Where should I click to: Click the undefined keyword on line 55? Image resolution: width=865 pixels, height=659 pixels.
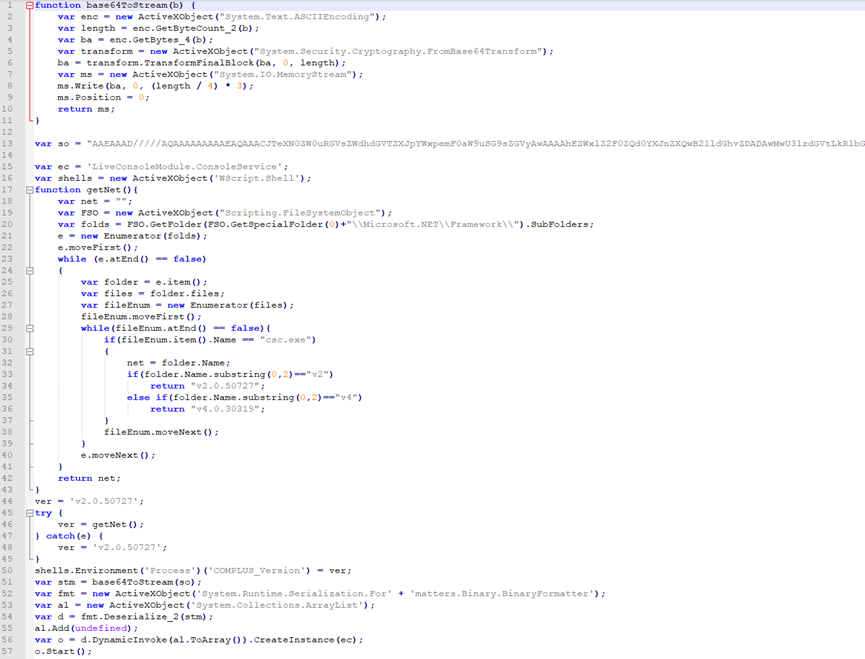(100, 628)
